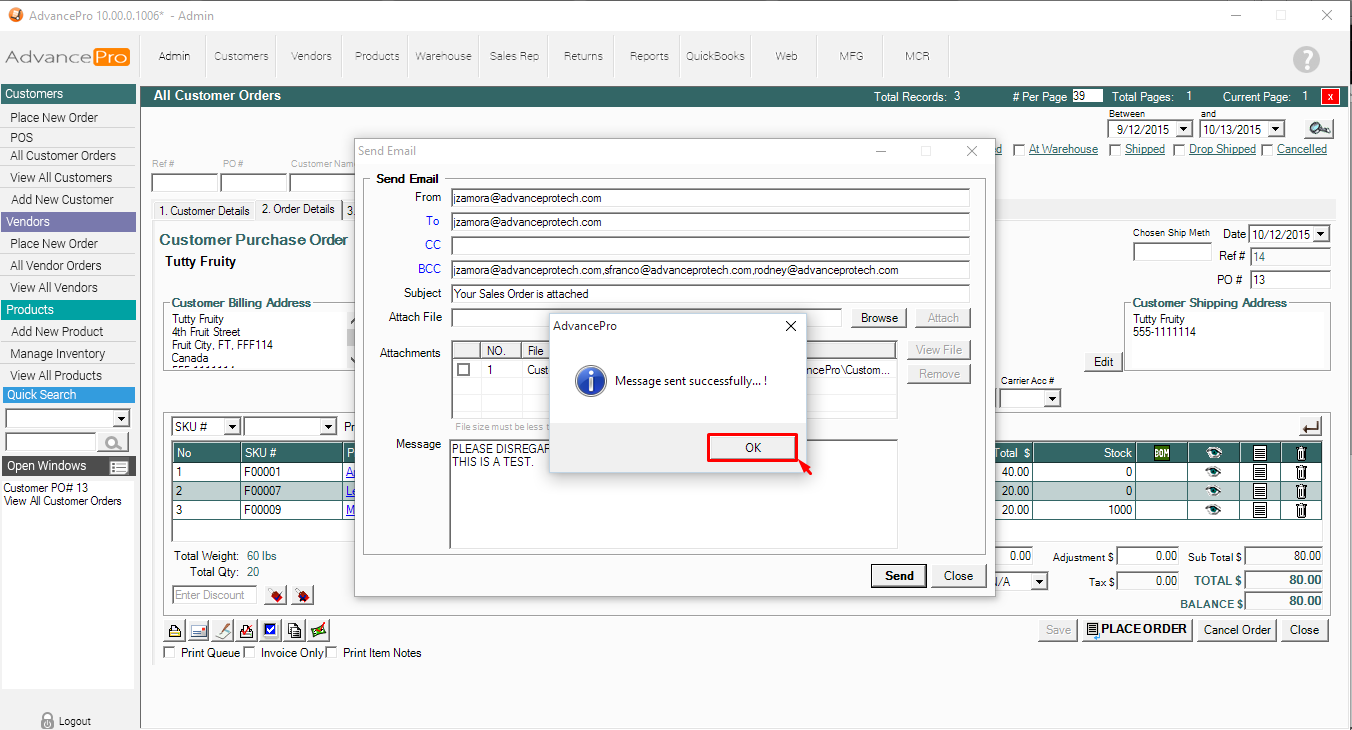This screenshot has height=730, width=1352.
Task: Enable the Print Queue checkbox
Action: [x=169, y=653]
